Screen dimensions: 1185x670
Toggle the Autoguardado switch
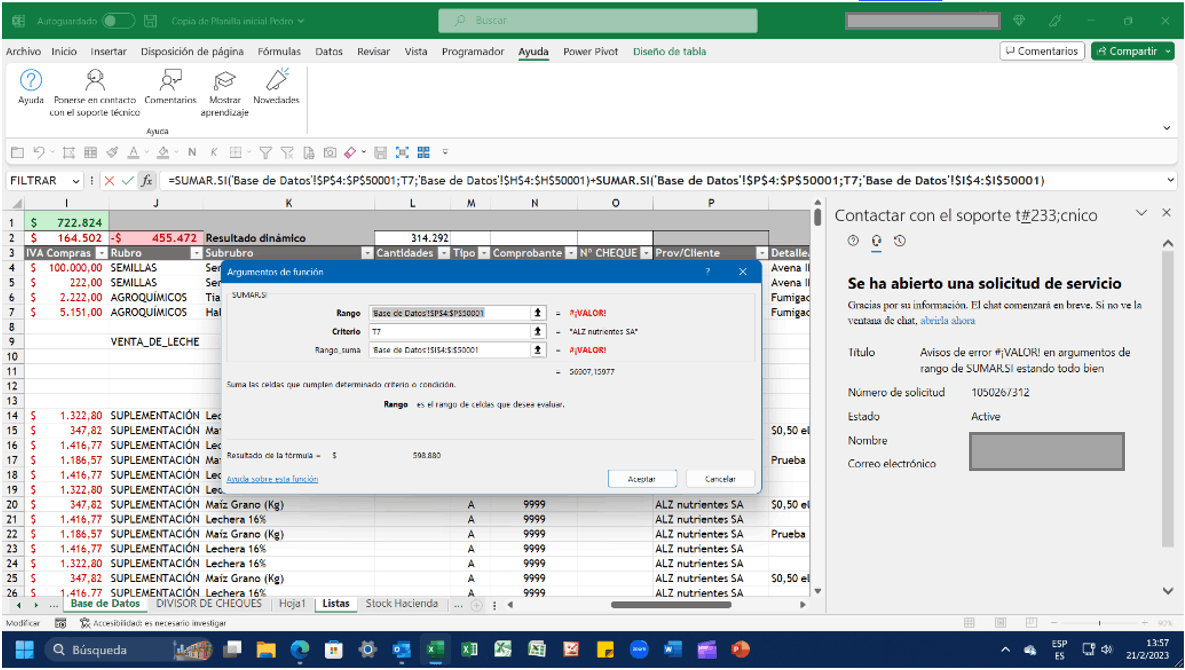point(119,20)
